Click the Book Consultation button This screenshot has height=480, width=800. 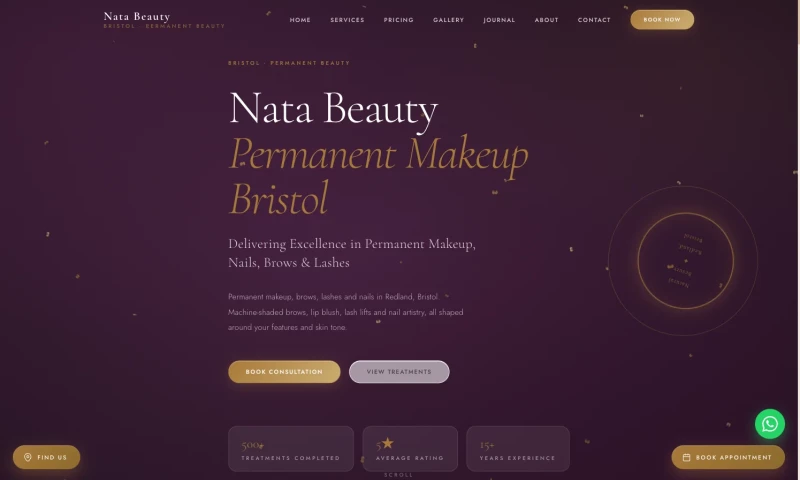click(x=284, y=371)
